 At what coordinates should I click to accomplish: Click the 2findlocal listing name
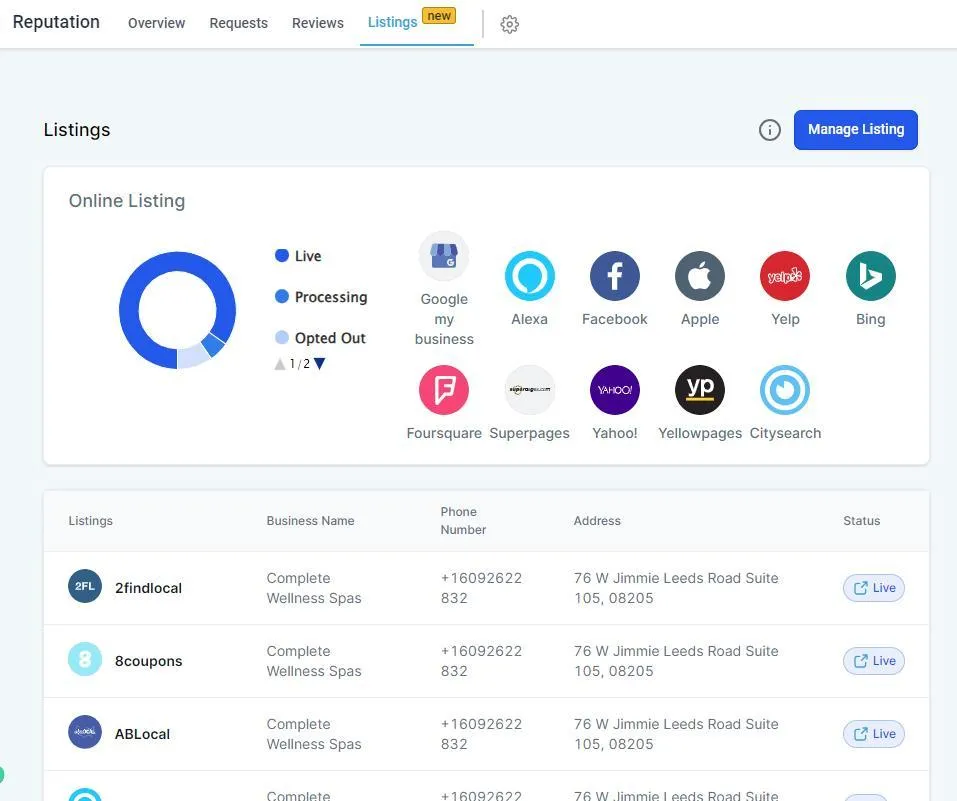coord(148,588)
